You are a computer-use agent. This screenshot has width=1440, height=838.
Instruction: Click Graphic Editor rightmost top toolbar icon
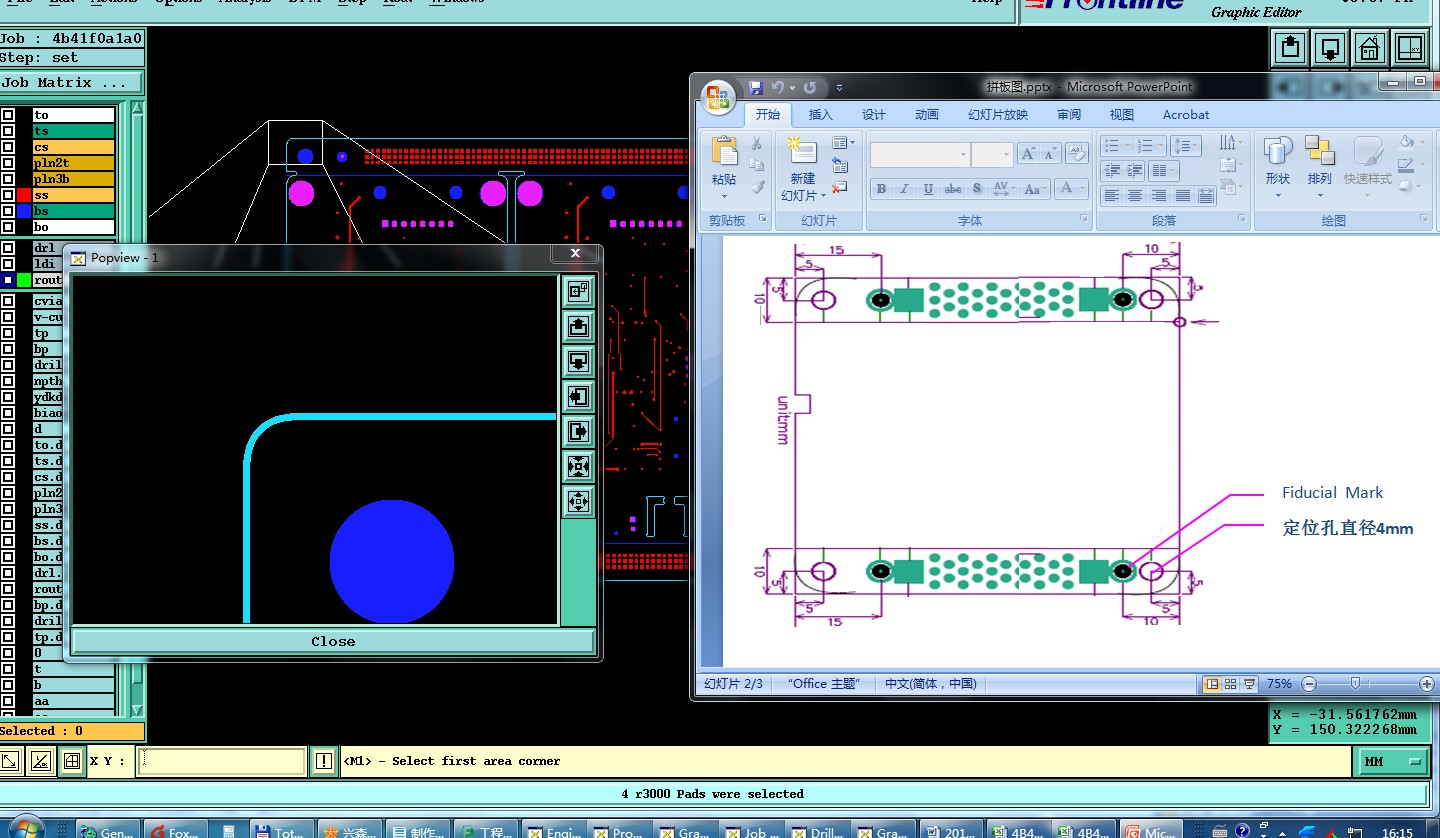coord(1409,47)
